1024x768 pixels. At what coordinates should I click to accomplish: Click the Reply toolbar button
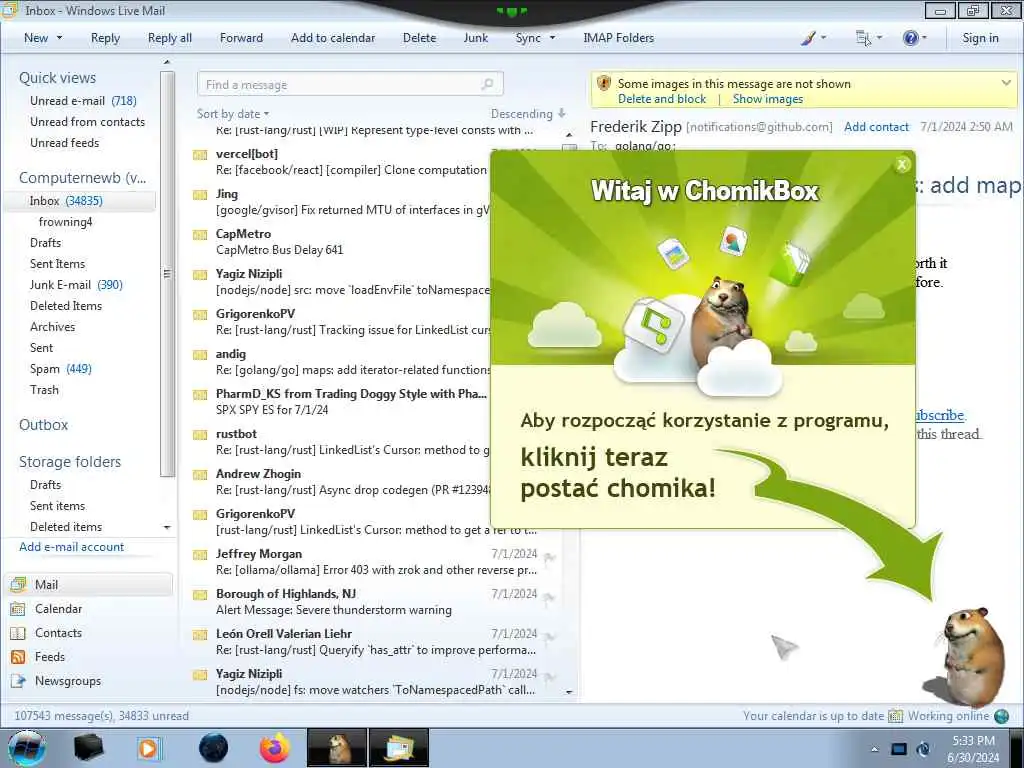[105, 38]
